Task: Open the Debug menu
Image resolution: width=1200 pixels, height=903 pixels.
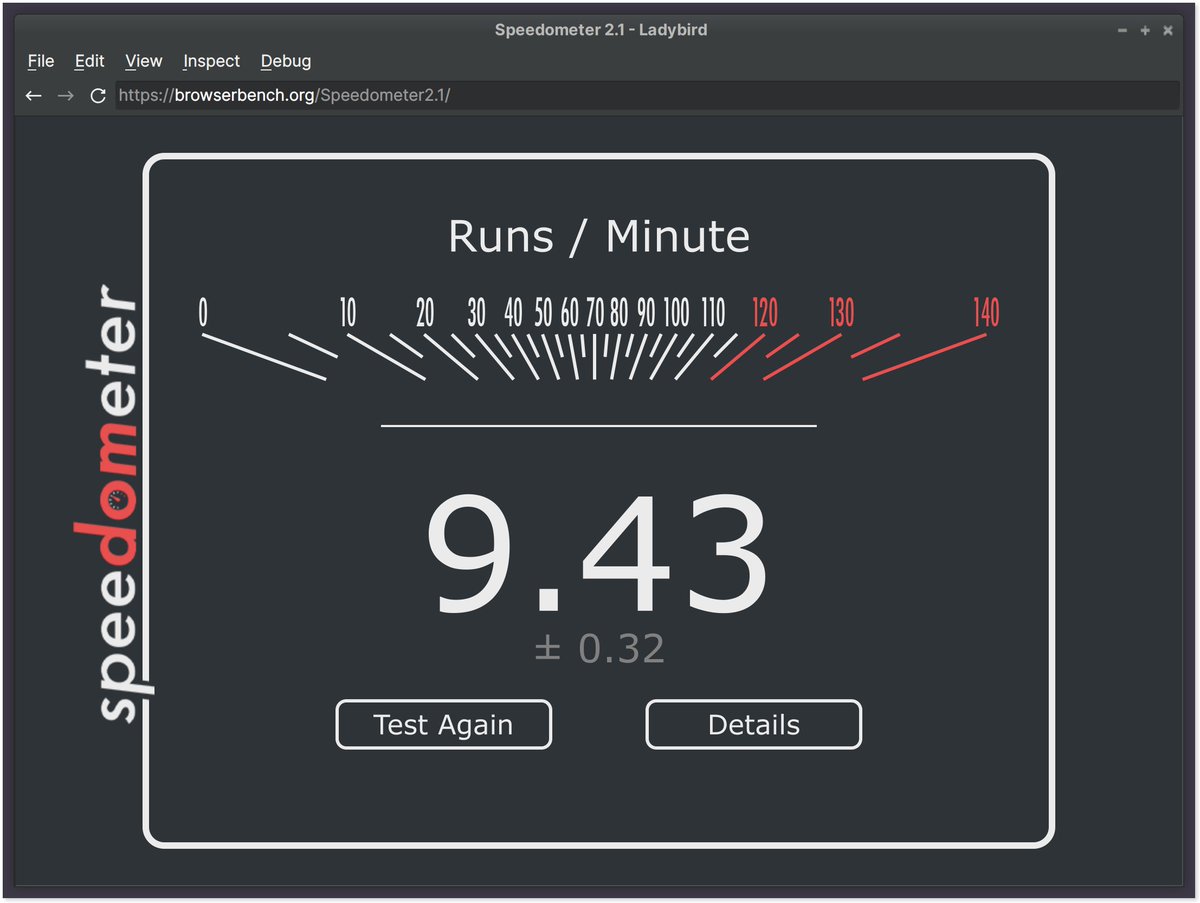Action: tap(286, 61)
